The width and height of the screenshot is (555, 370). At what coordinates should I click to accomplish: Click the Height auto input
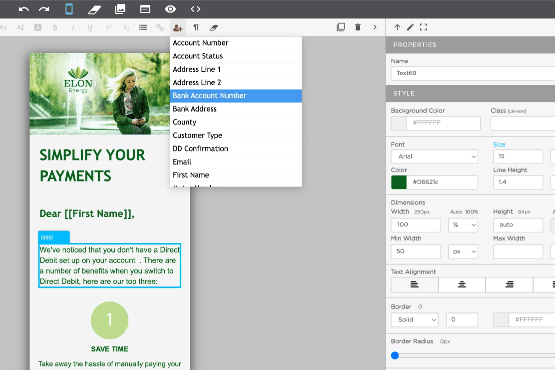pyautogui.click(x=518, y=225)
